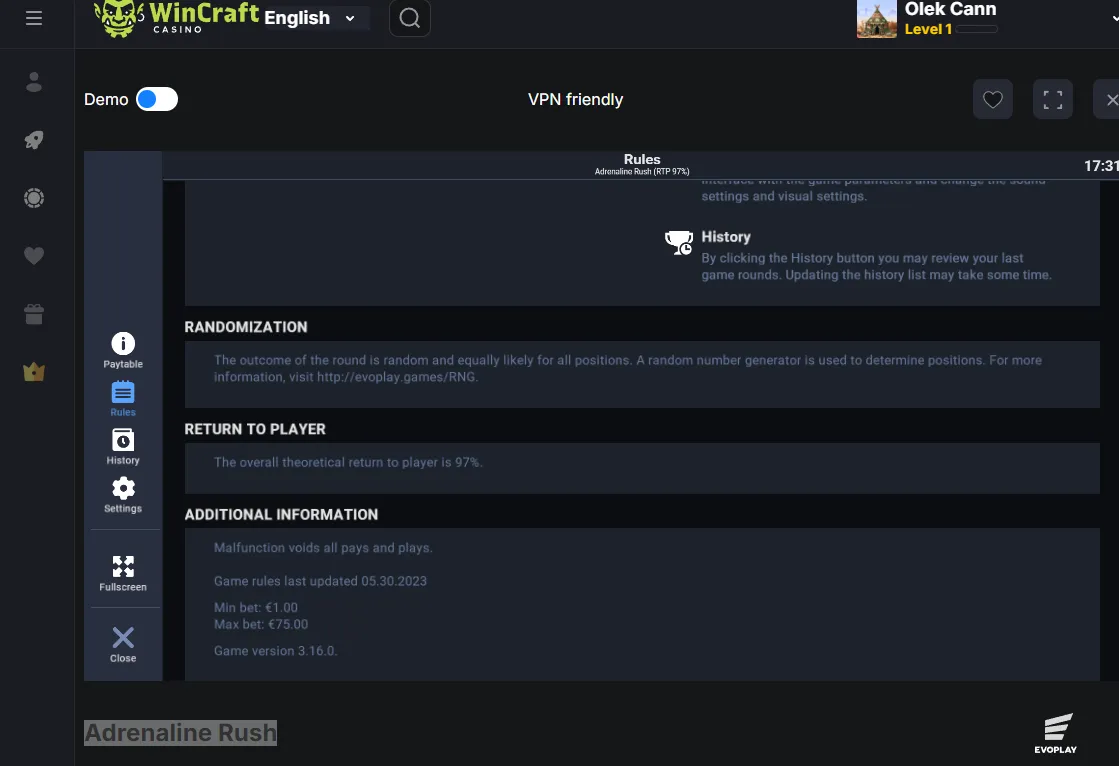Open the hamburger menu
Image resolution: width=1119 pixels, height=766 pixels.
click(34, 18)
